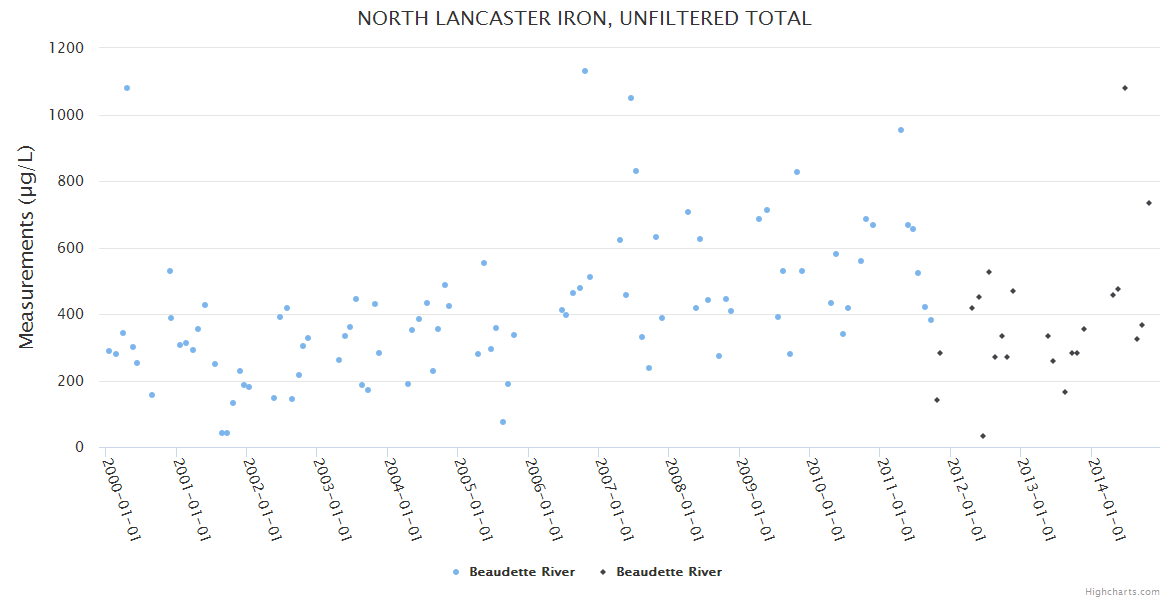
Task: Toggle black-diamond Beaudette River series label in legend
Action: point(669,572)
